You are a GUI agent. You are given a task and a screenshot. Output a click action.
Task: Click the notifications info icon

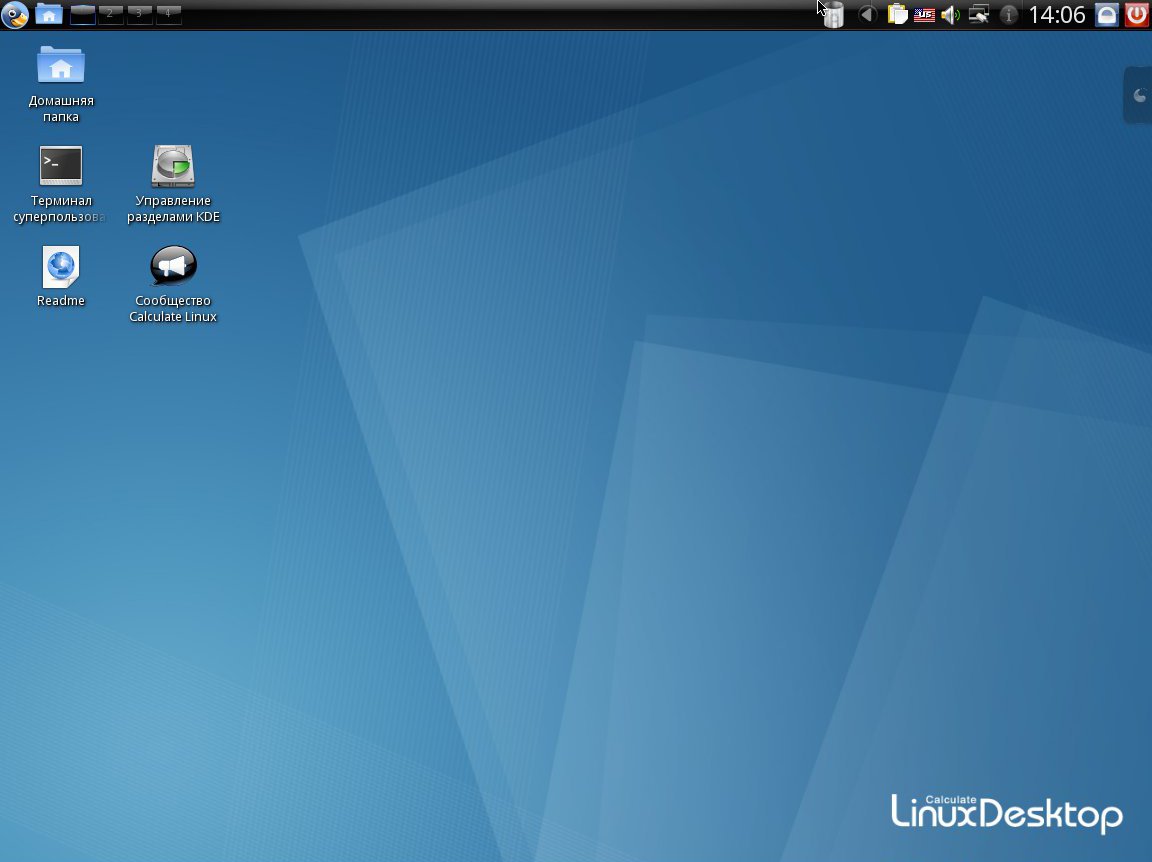click(x=1009, y=15)
